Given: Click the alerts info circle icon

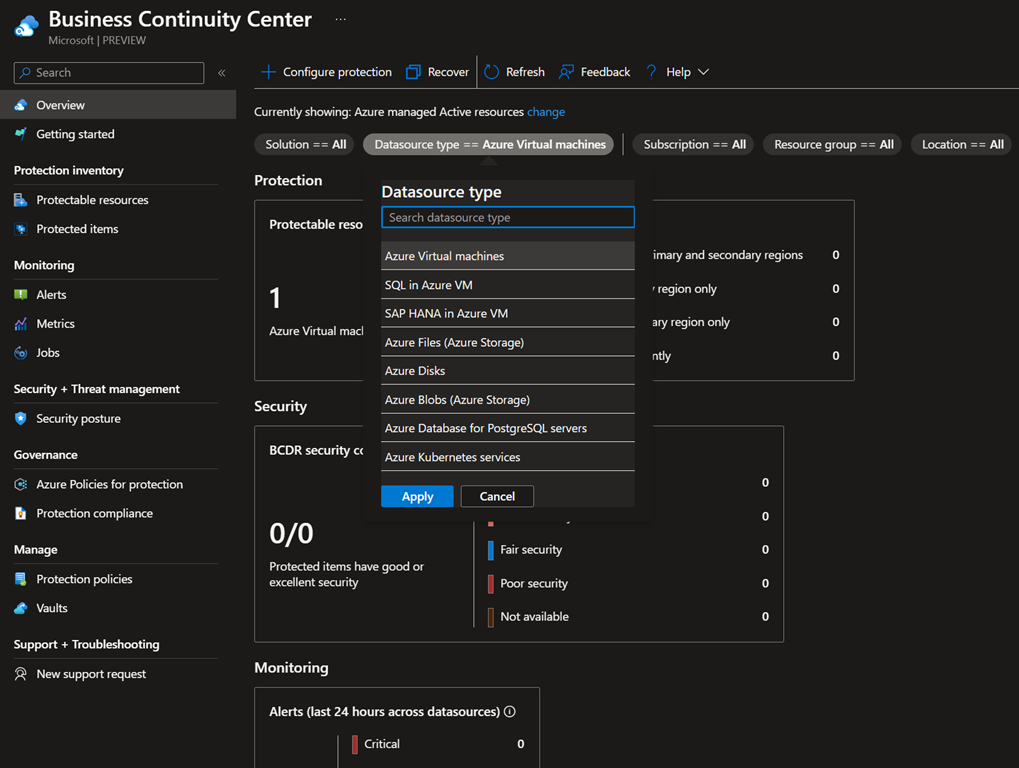Looking at the screenshot, I should [510, 712].
